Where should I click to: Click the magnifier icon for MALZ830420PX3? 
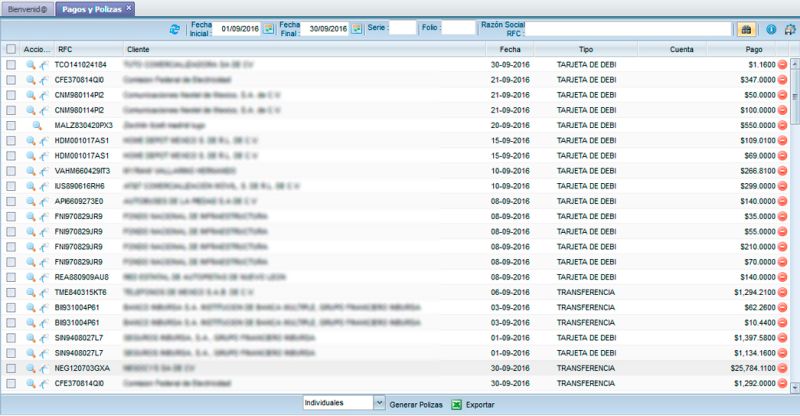37,126
